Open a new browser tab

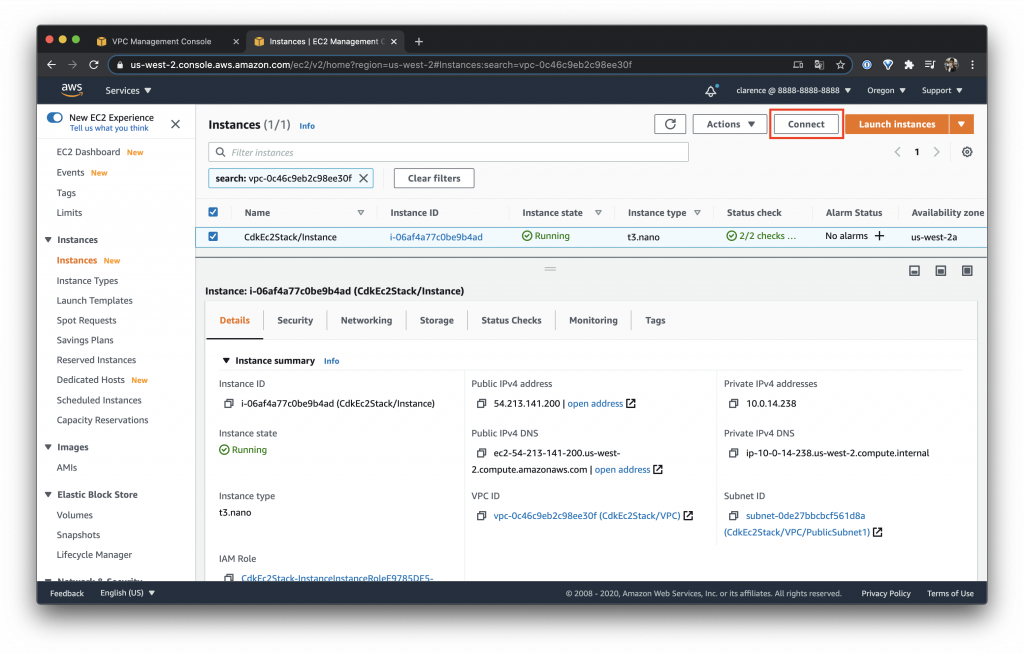pos(419,42)
